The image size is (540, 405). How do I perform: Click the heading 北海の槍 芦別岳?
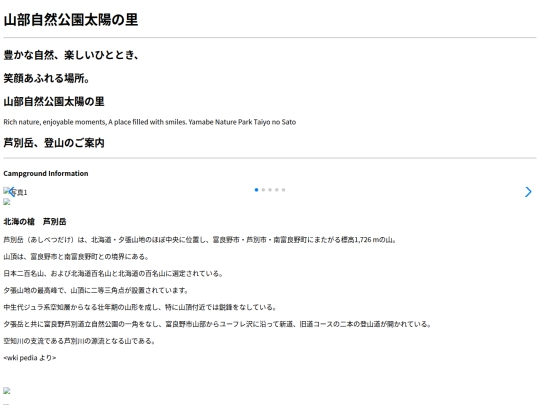tap(35, 221)
